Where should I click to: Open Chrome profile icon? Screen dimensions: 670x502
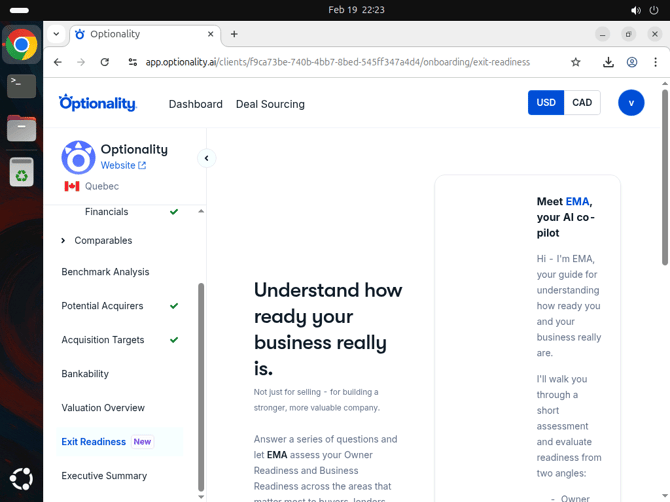click(632, 62)
